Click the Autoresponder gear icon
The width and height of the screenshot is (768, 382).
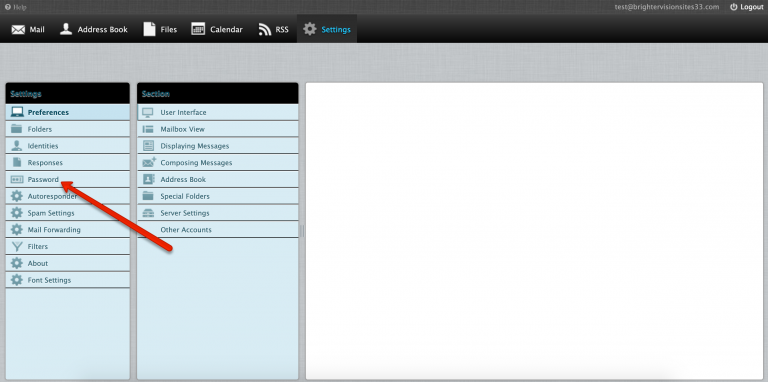(x=17, y=196)
